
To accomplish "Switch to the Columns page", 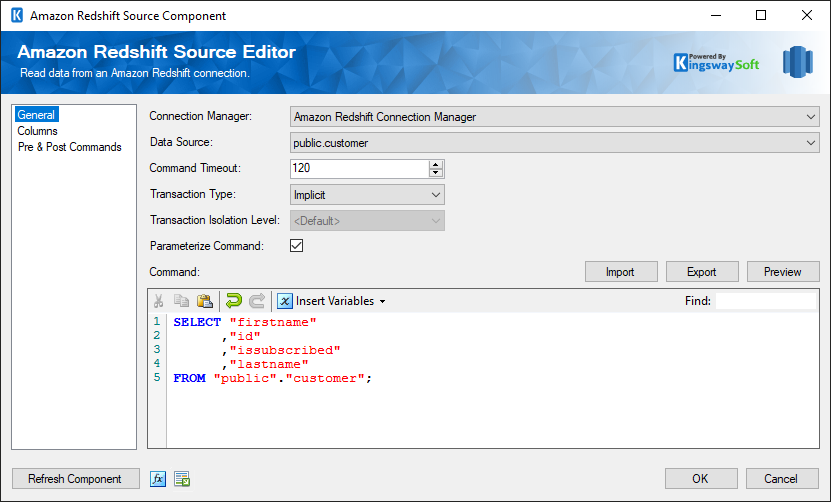I will (x=37, y=131).
